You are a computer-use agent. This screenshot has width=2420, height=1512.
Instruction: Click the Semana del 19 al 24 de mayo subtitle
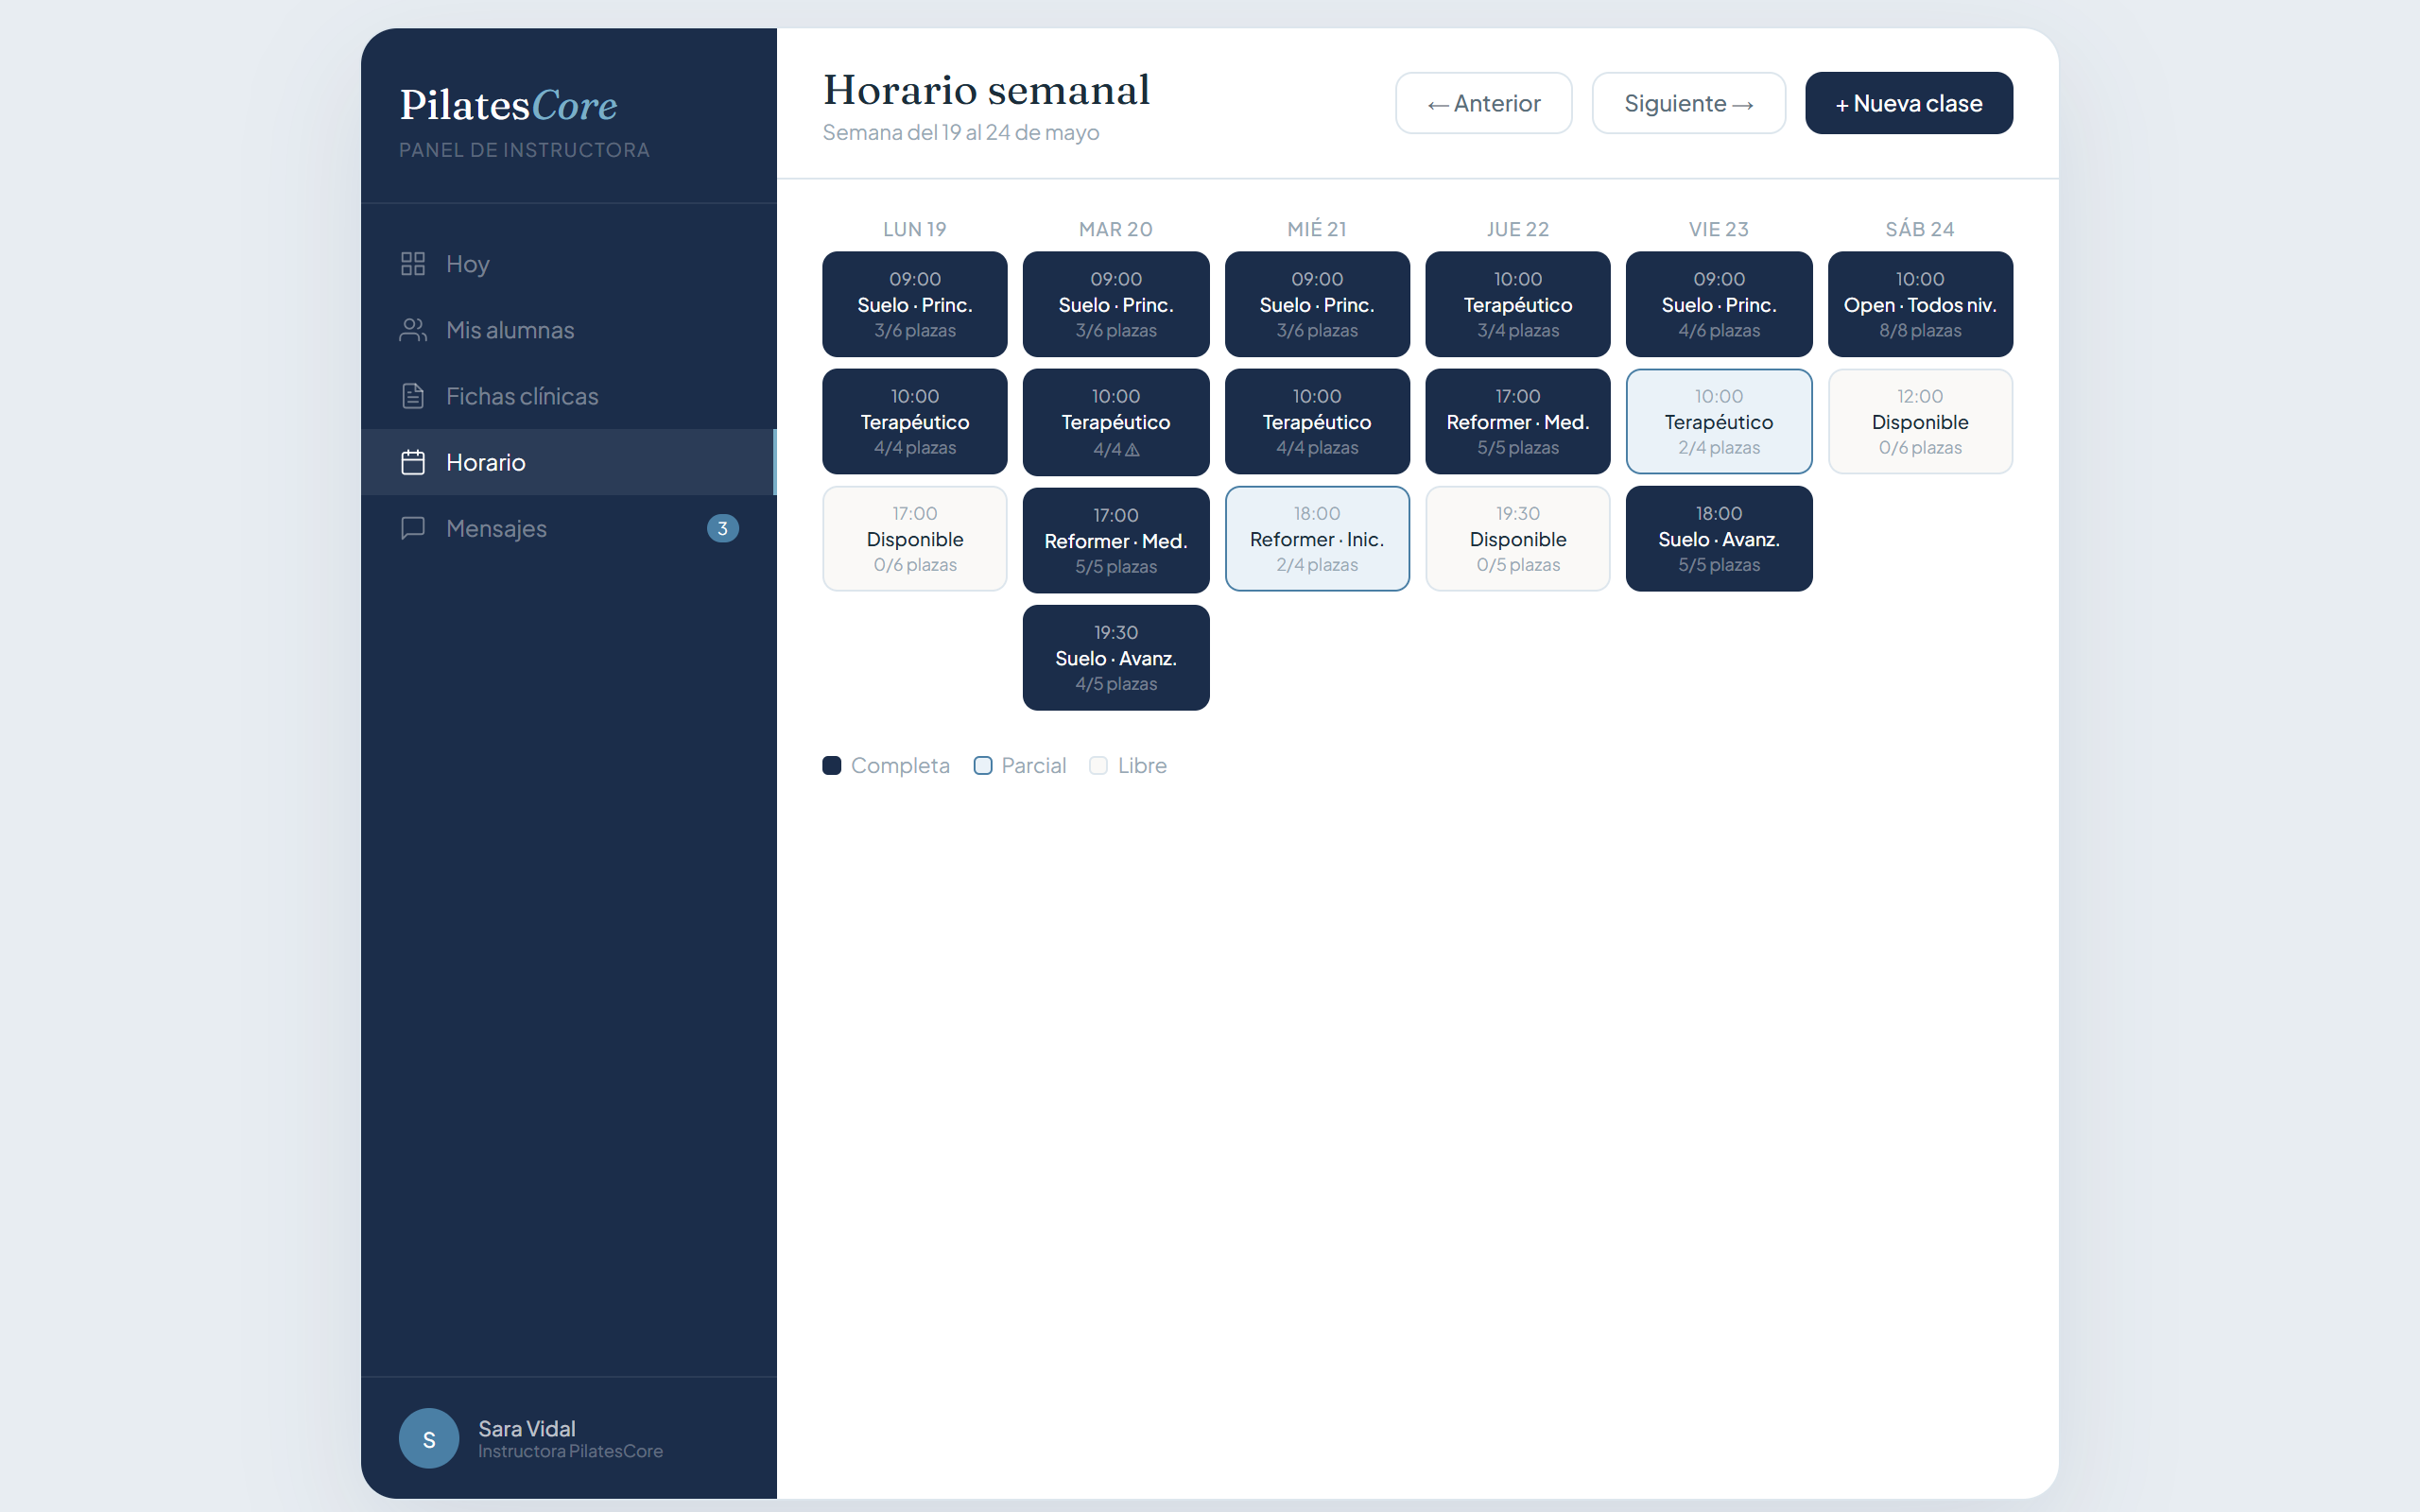(960, 133)
